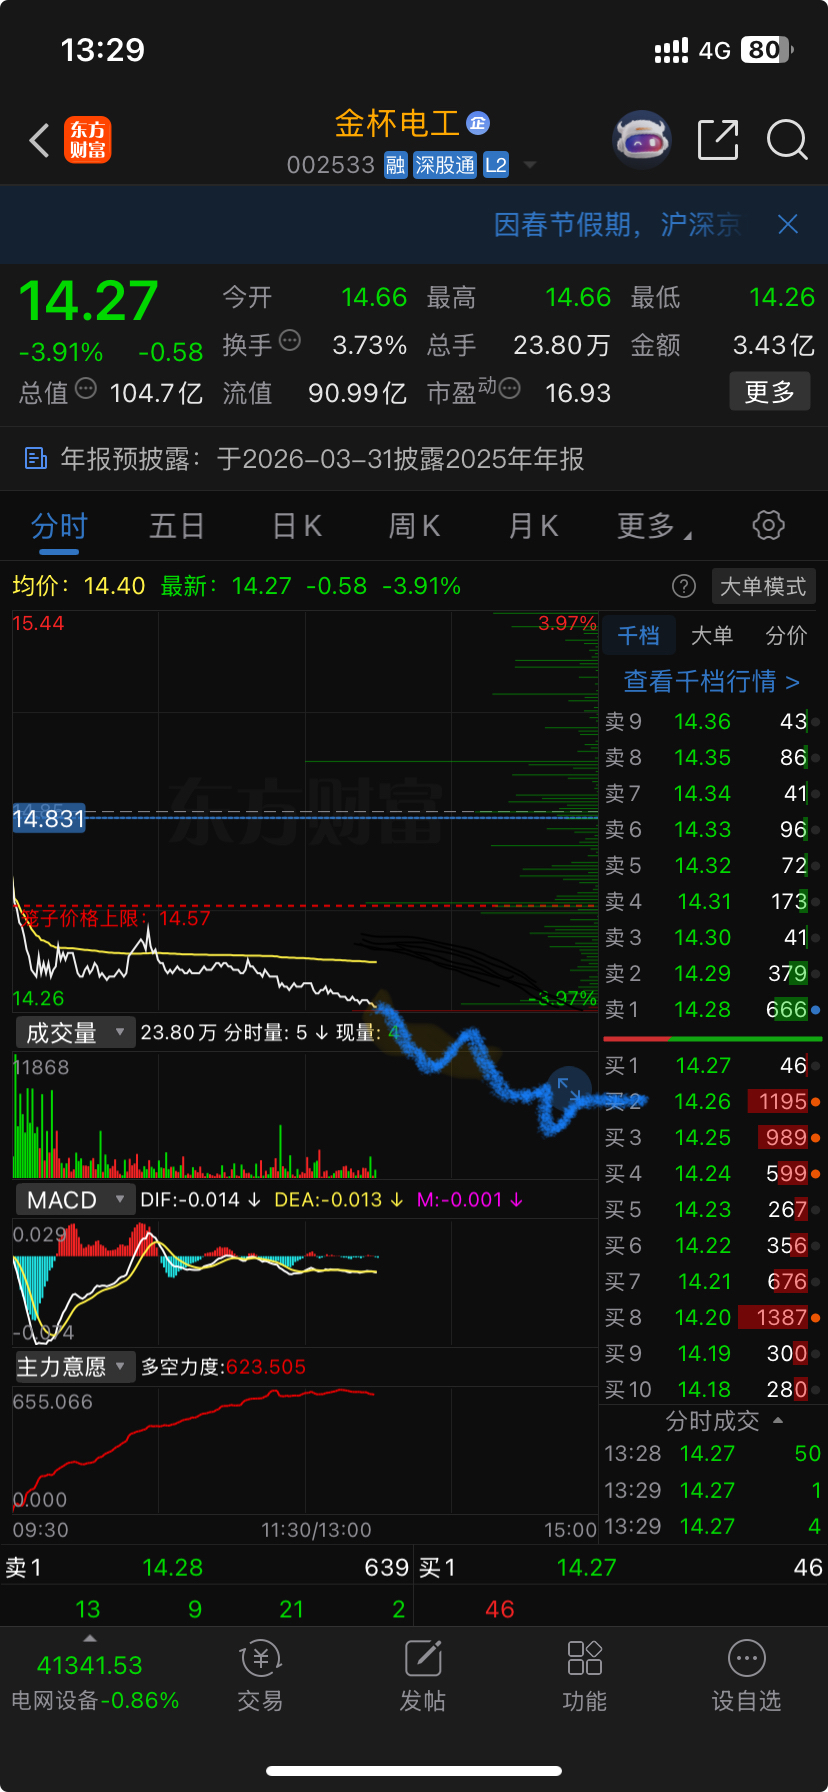828x1792 pixels.
Task: Open the 主力意愿 indicator dropdown
Action: 75,1367
